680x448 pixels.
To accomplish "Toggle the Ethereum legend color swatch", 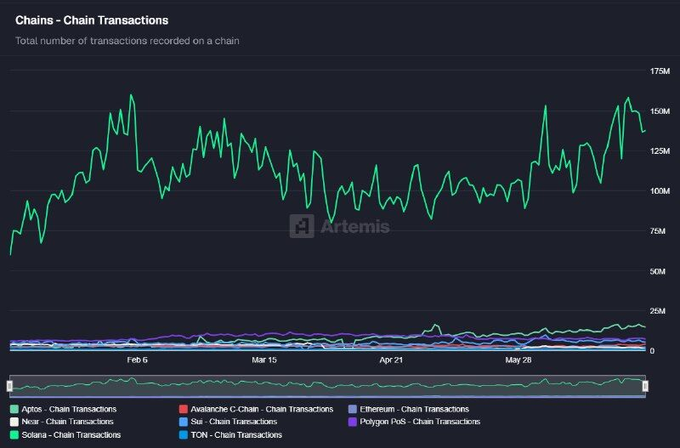I will coord(353,409).
